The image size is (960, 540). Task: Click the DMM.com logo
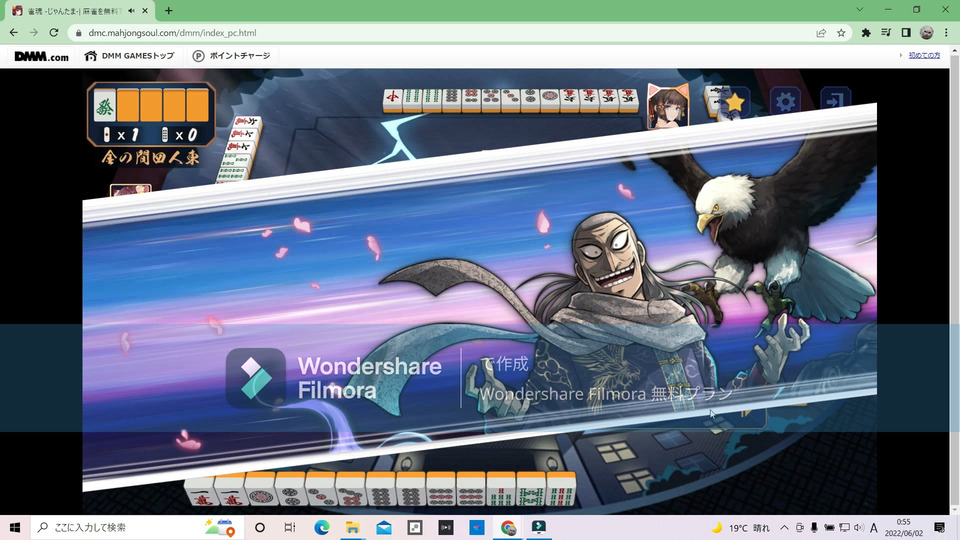[x=41, y=56]
